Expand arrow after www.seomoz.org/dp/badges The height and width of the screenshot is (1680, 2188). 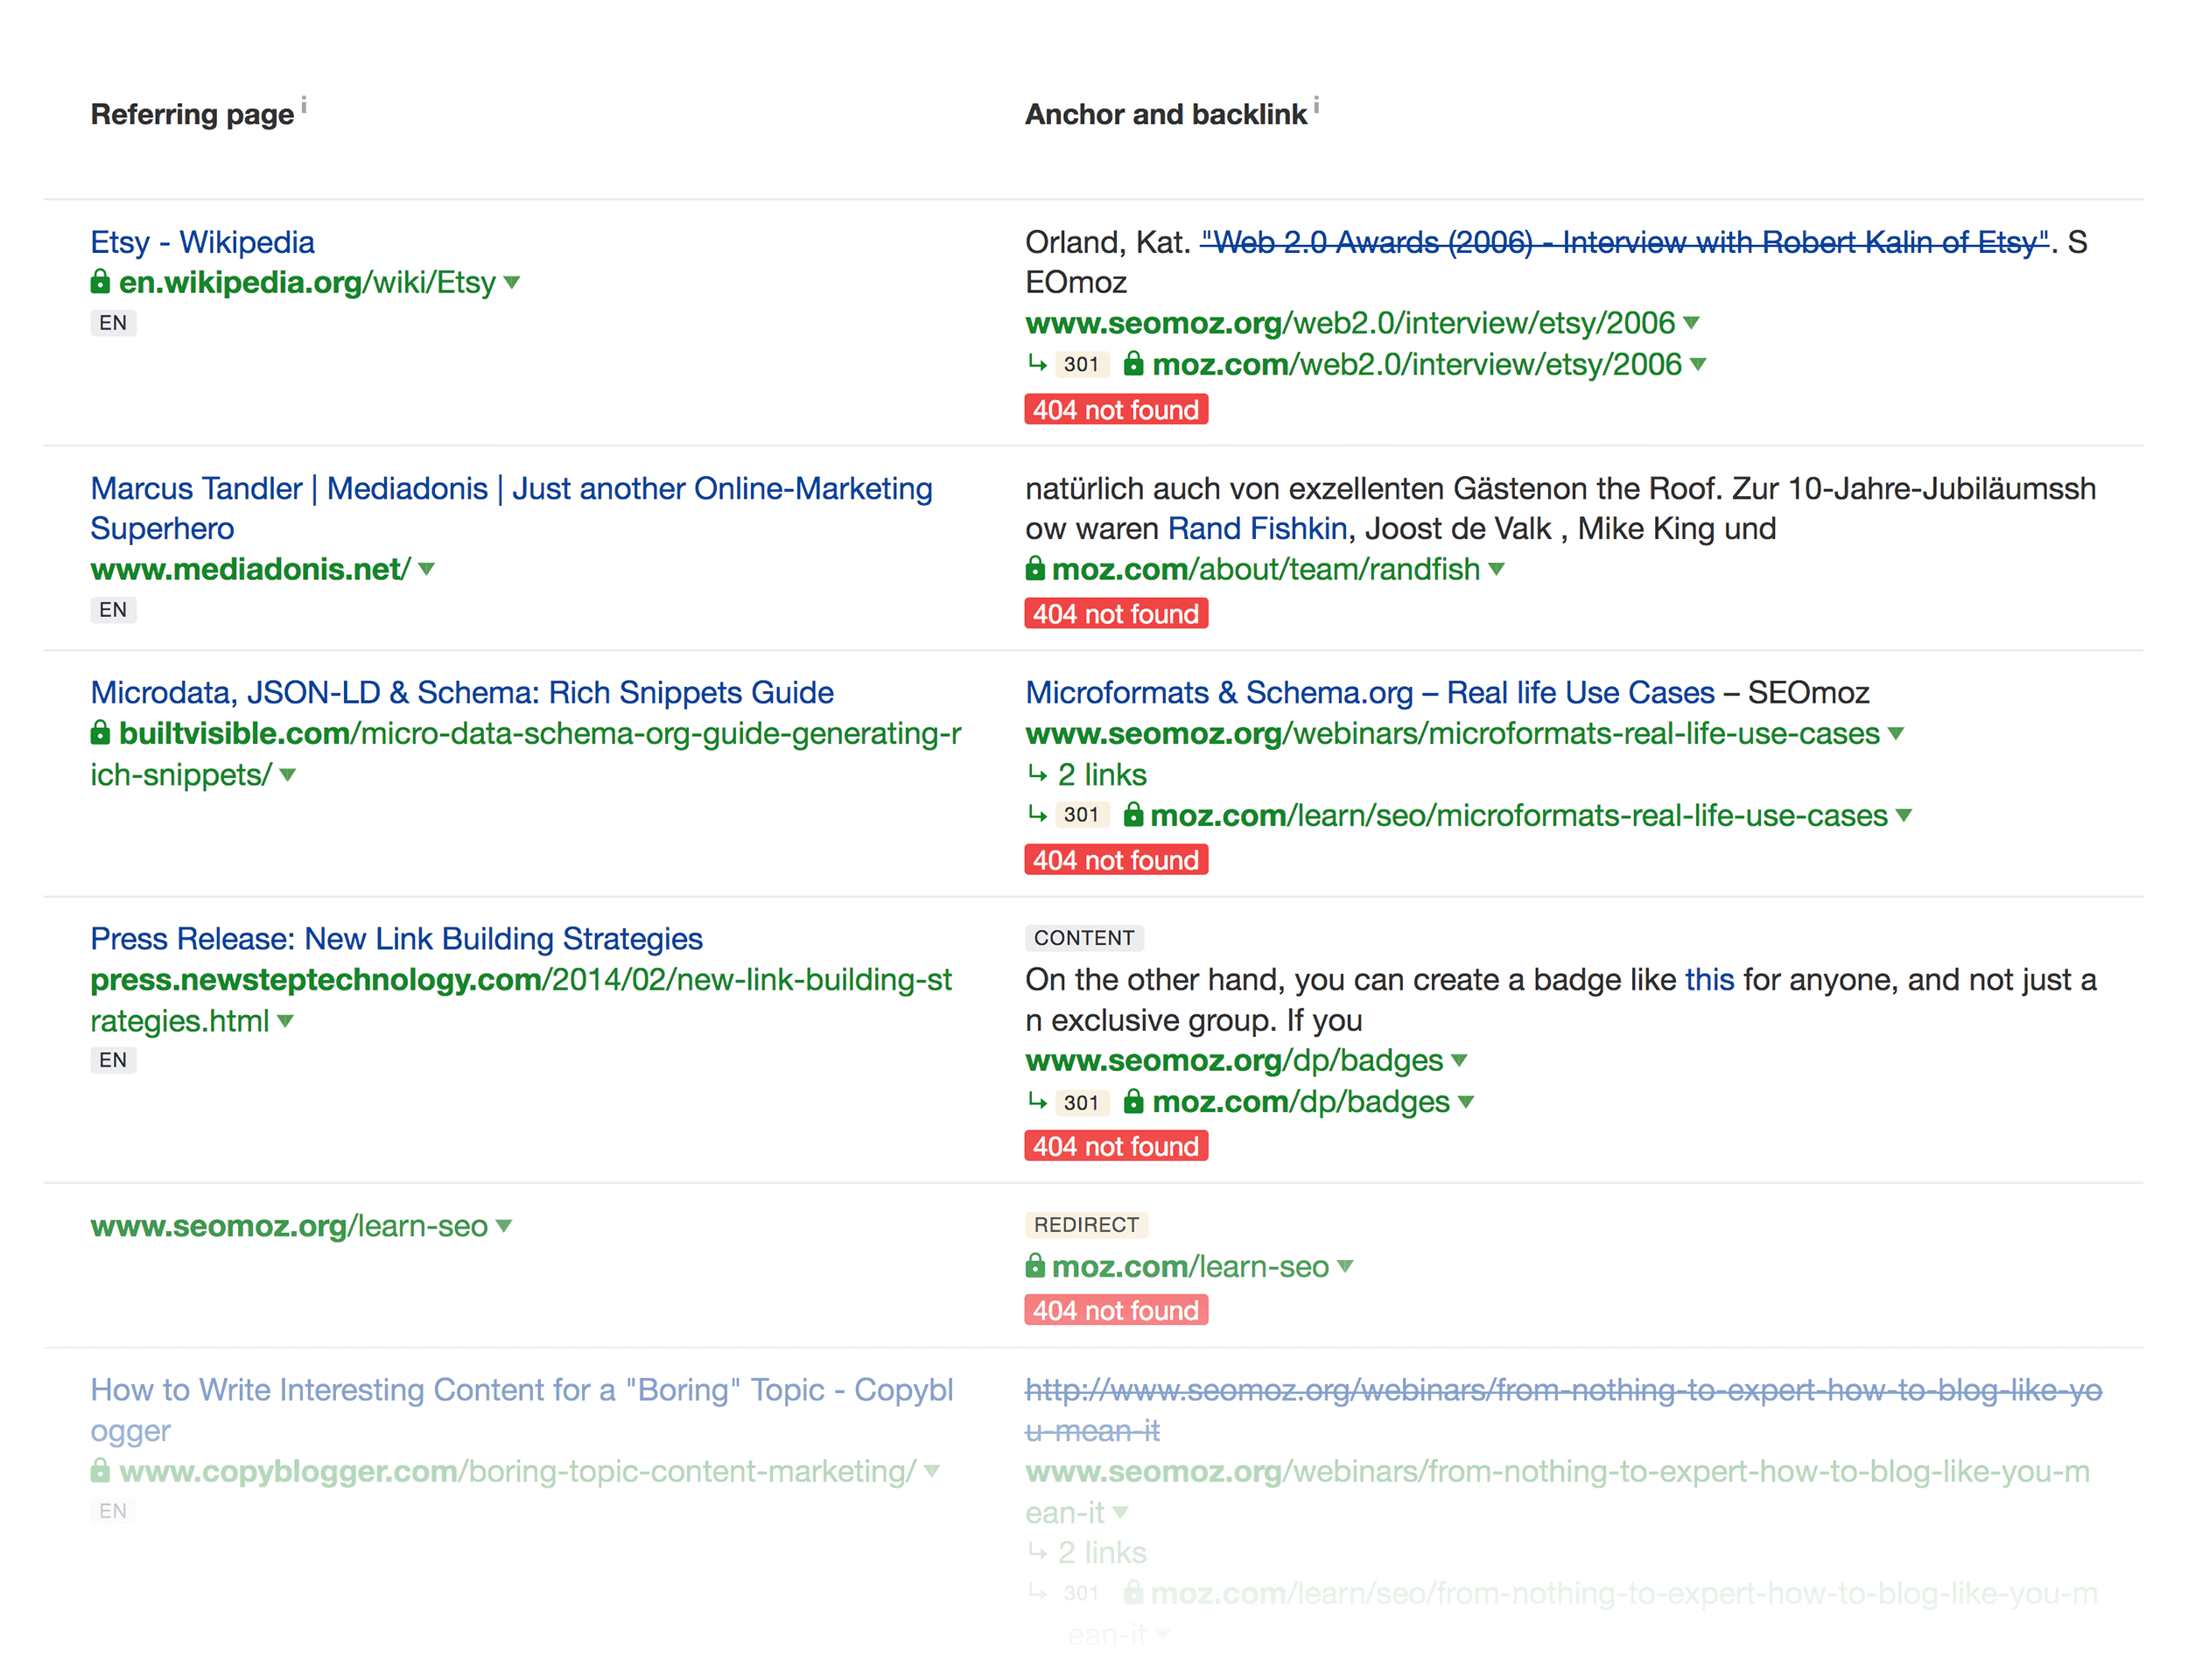(x=1459, y=1061)
